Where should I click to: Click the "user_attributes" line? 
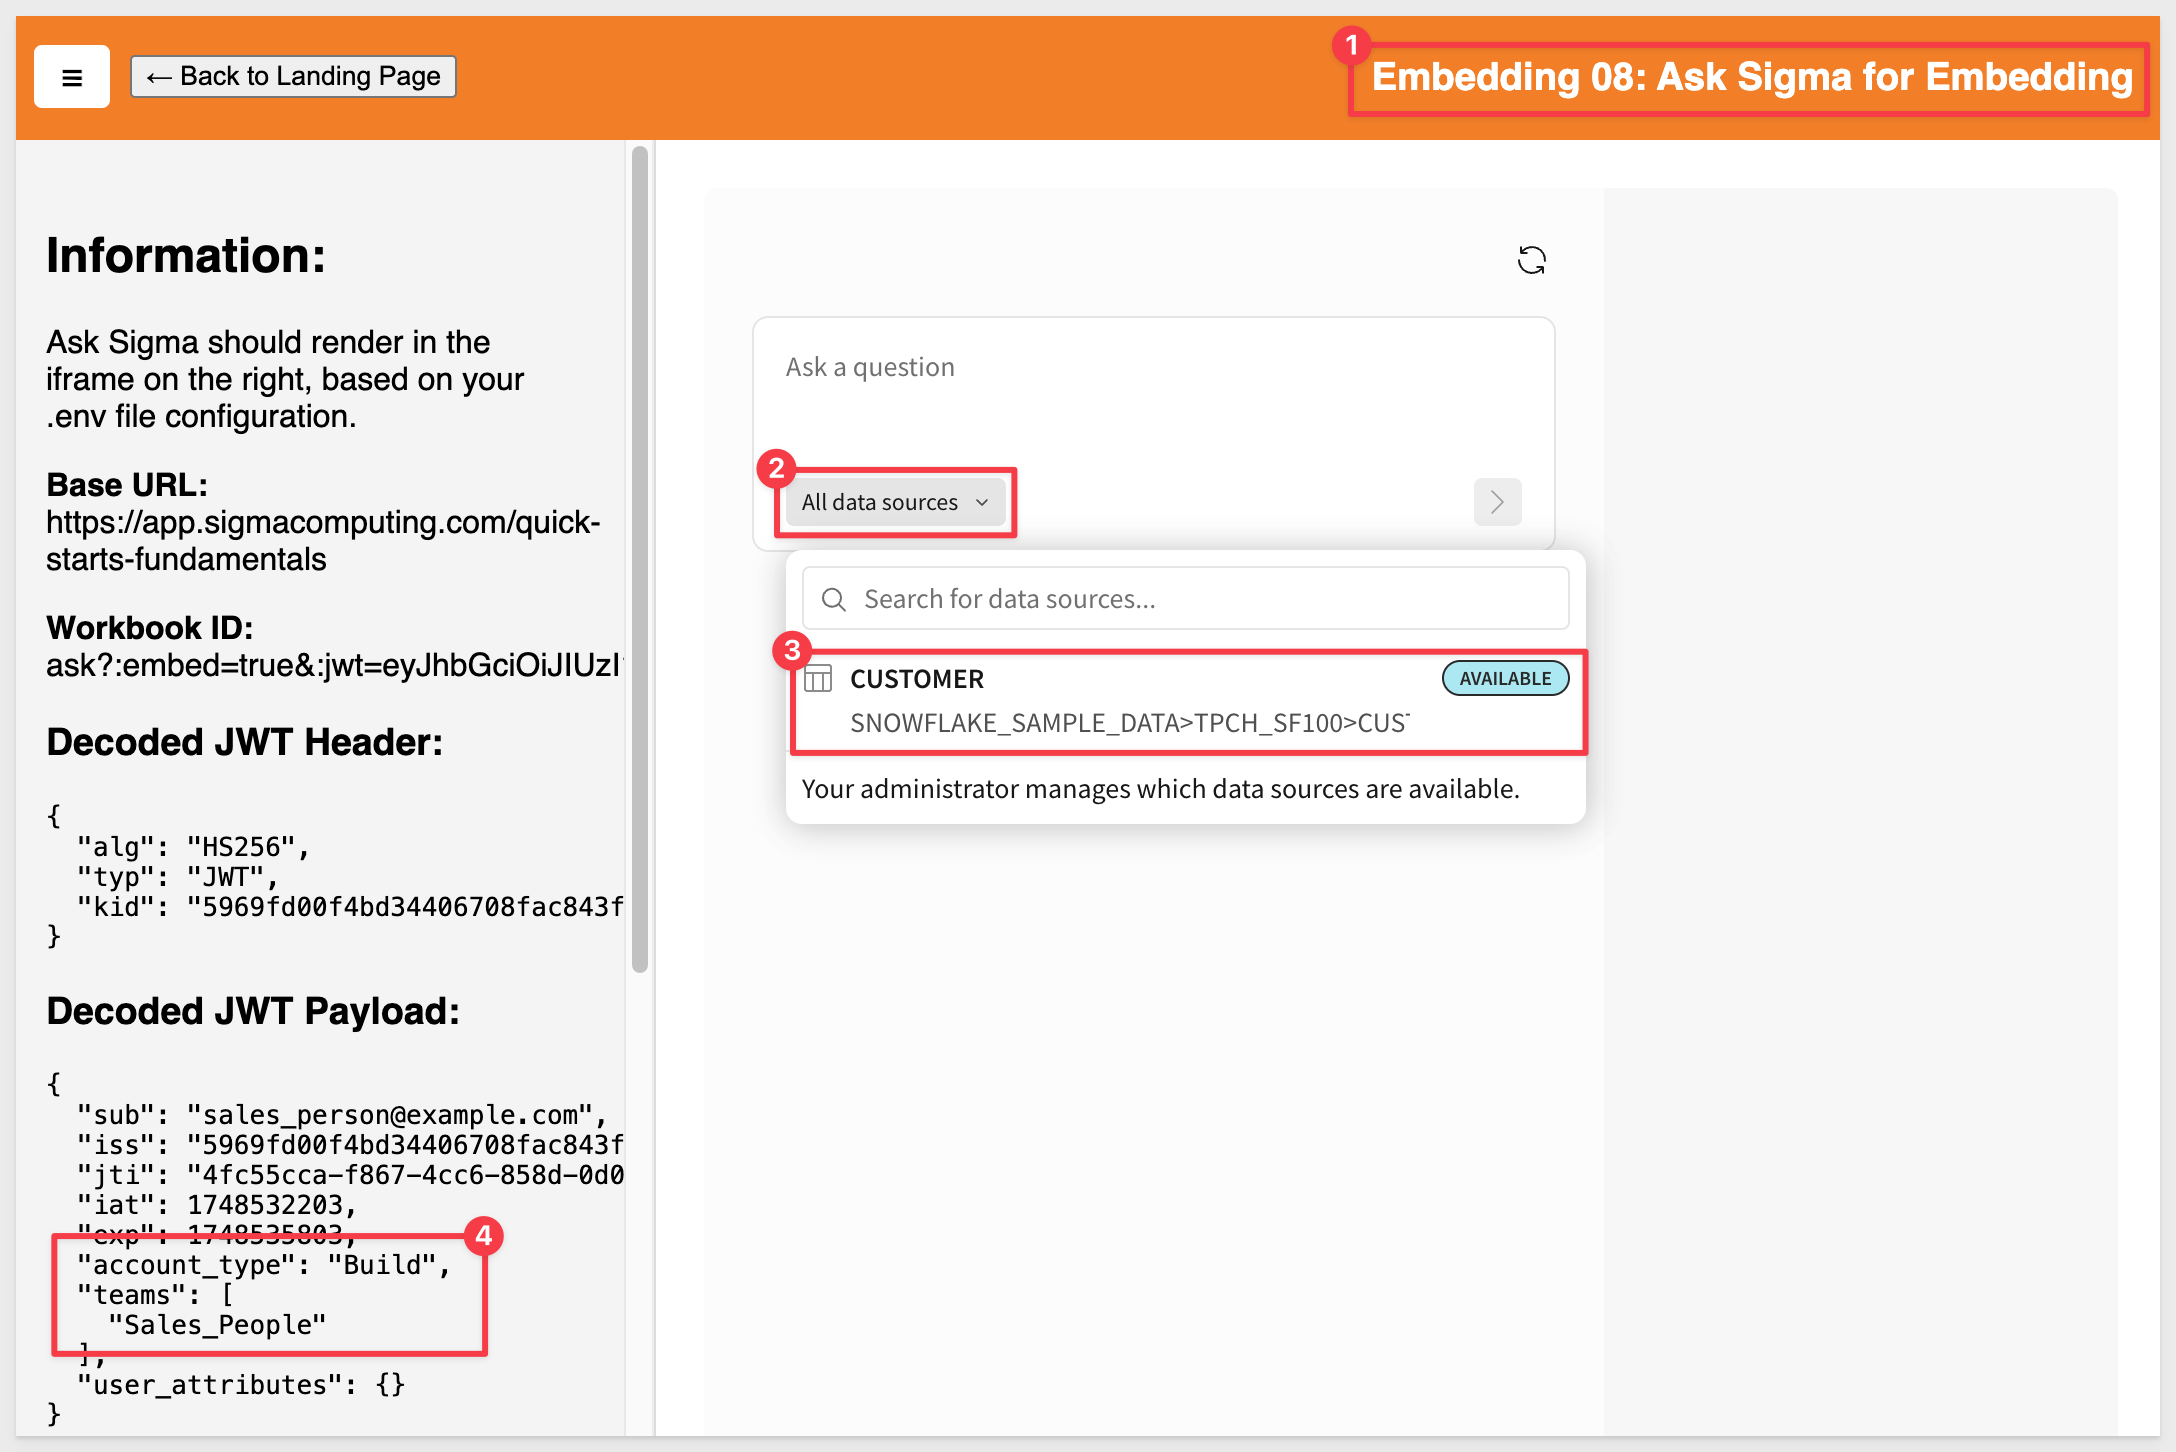point(241,1385)
